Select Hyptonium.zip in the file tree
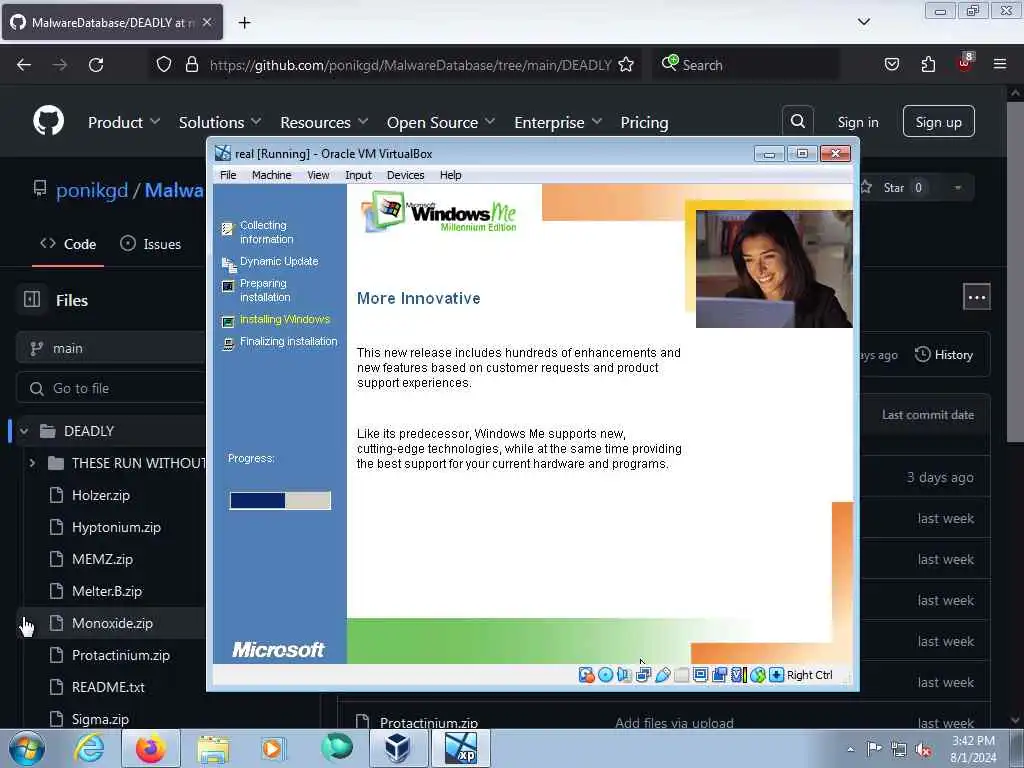1024x768 pixels. (114, 527)
